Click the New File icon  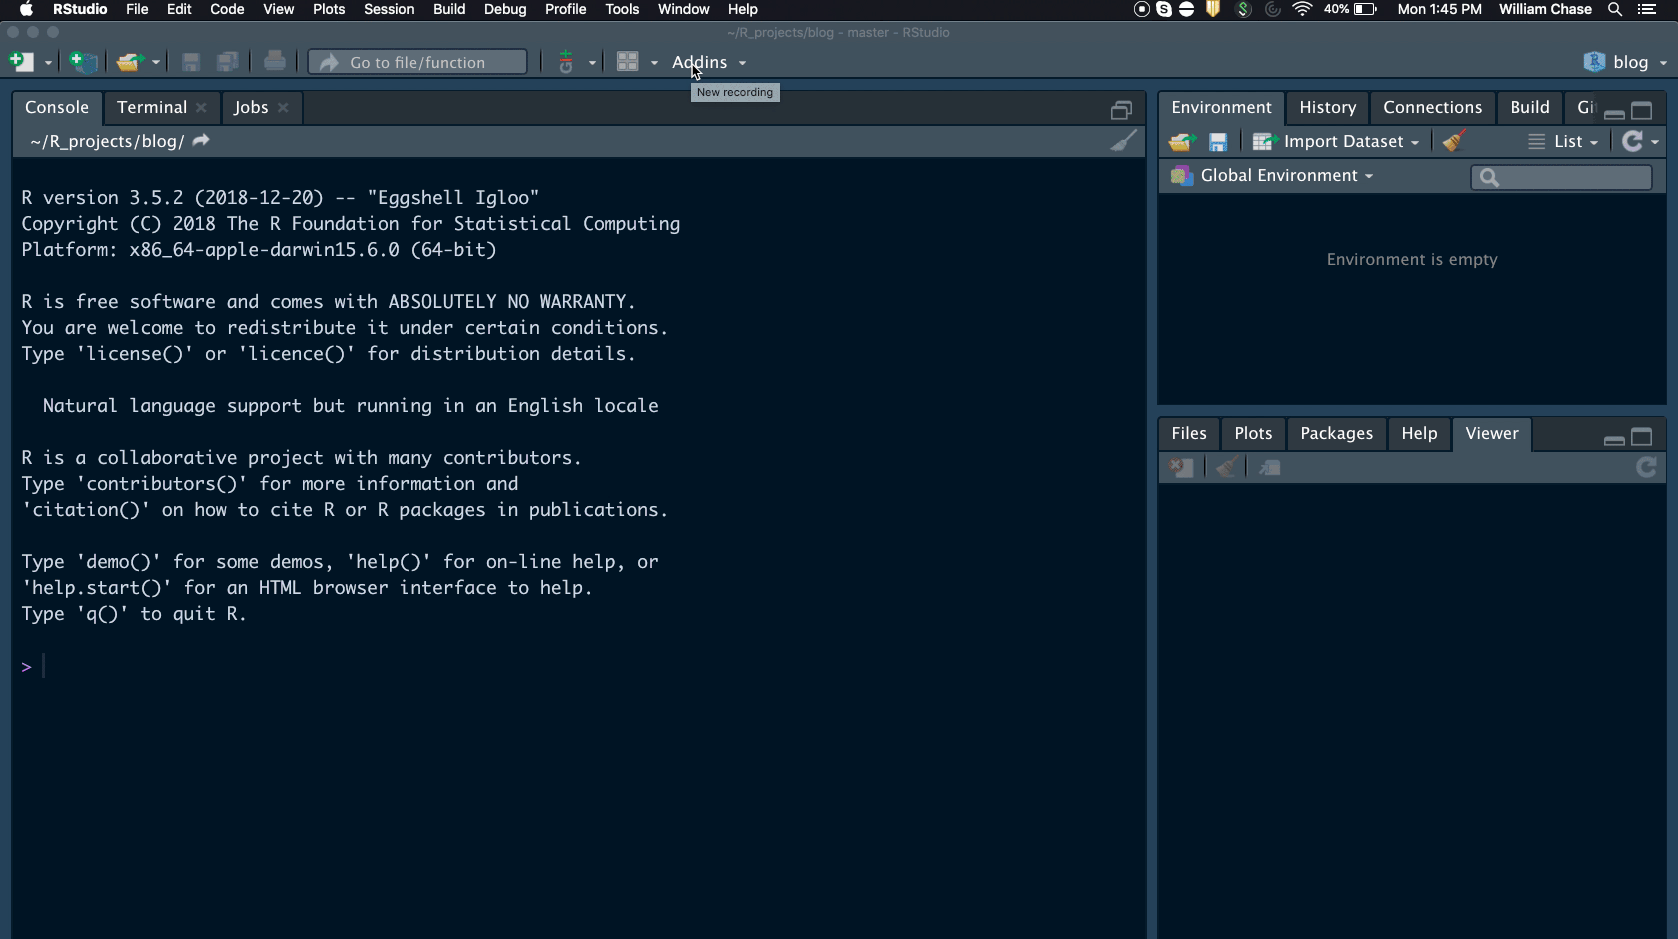pyautogui.click(x=21, y=62)
